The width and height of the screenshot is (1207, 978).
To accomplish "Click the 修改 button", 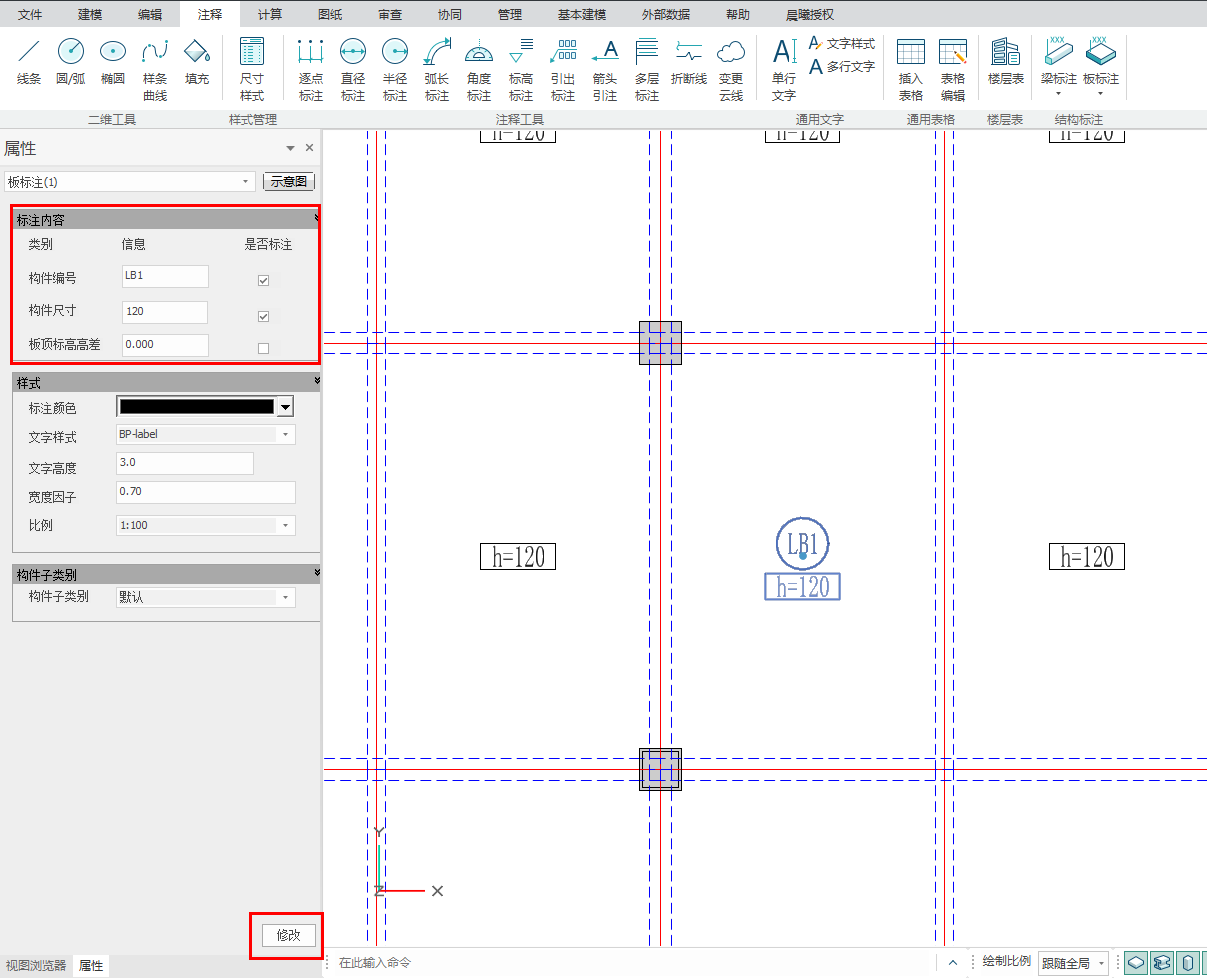I will (x=288, y=935).
